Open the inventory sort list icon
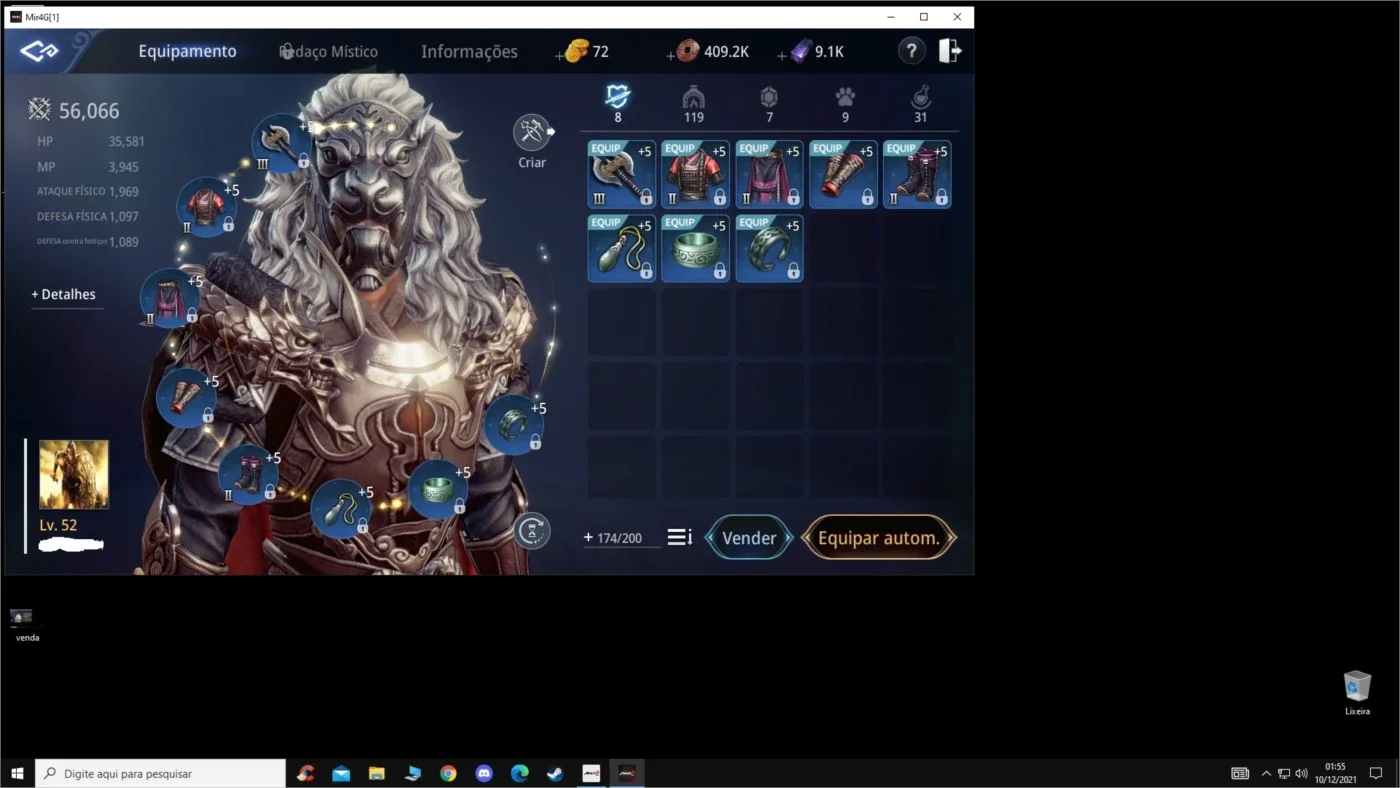The width and height of the screenshot is (1400, 788). click(x=680, y=537)
